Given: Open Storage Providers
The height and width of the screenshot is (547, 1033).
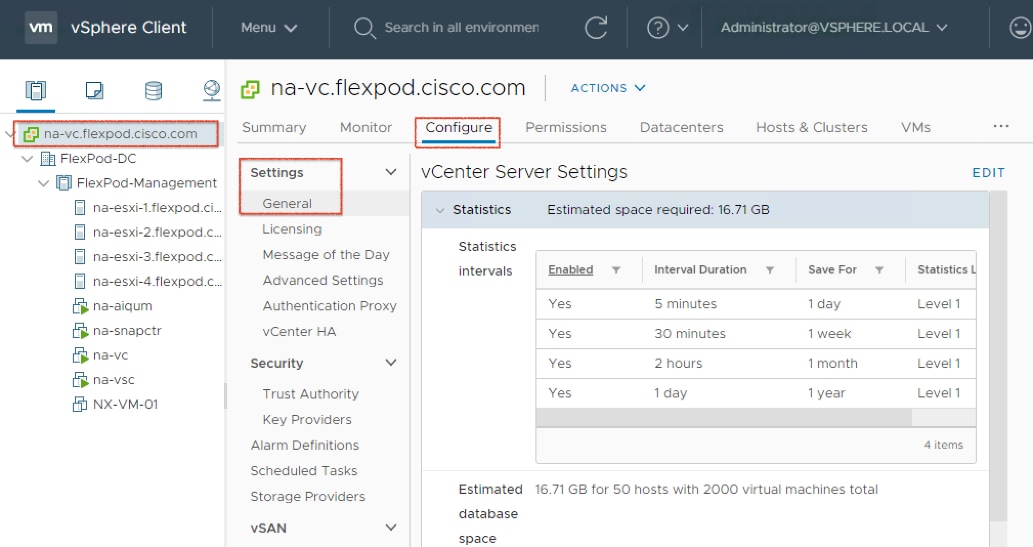Looking at the screenshot, I should click(308, 496).
